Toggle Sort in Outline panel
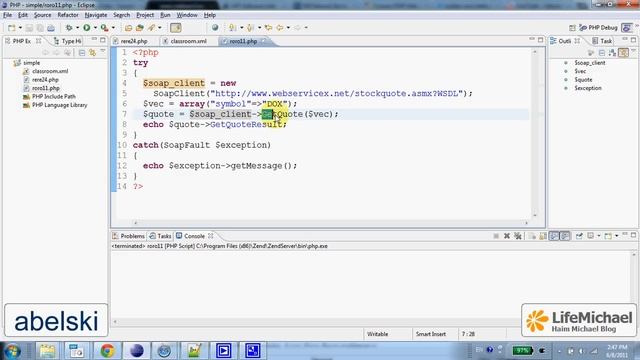640x360 pixels. (612, 53)
